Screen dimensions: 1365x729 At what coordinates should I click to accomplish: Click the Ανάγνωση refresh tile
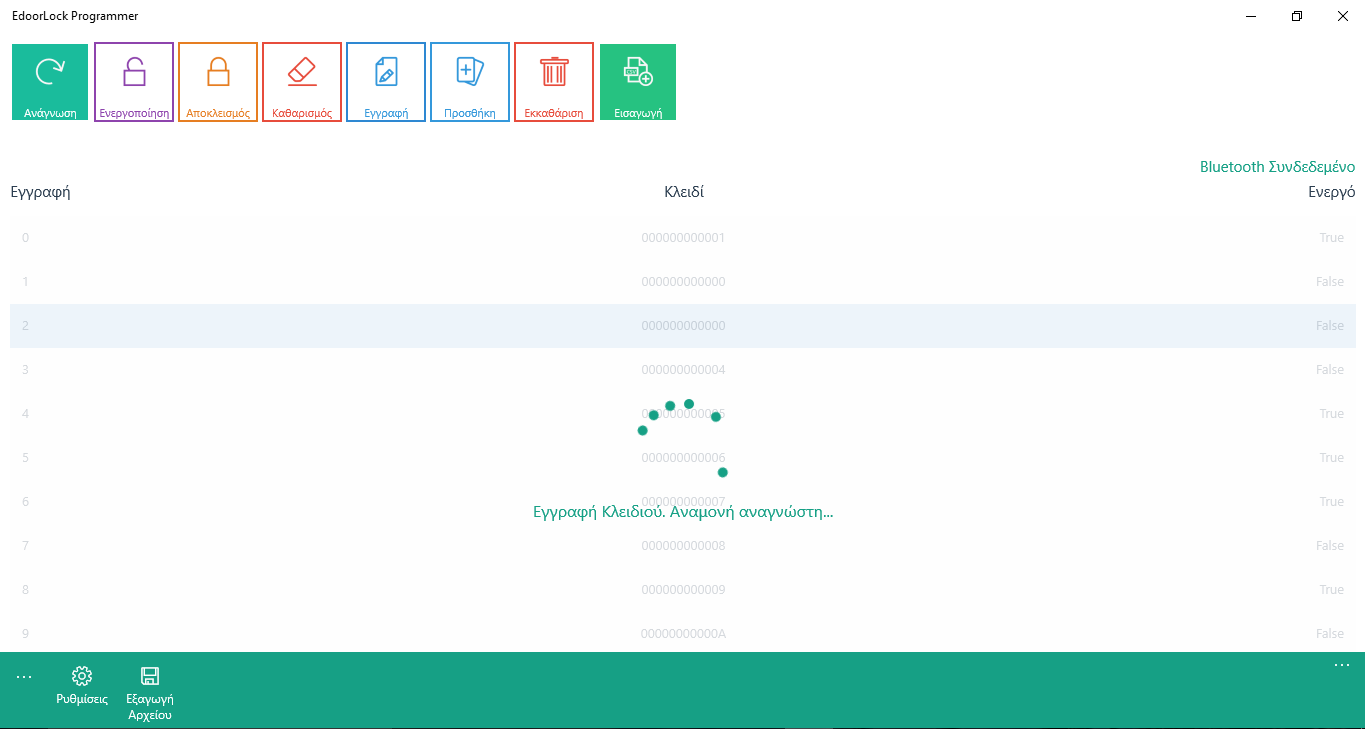click(50, 82)
